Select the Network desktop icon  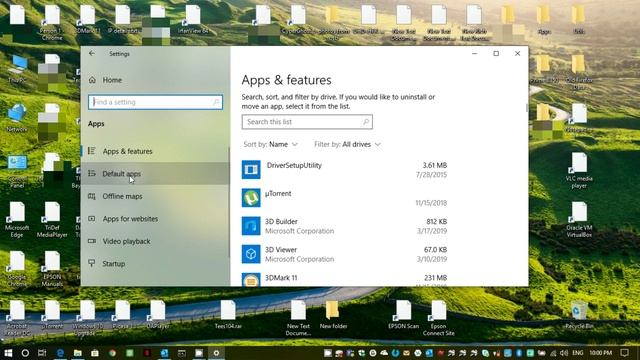tap(17, 118)
